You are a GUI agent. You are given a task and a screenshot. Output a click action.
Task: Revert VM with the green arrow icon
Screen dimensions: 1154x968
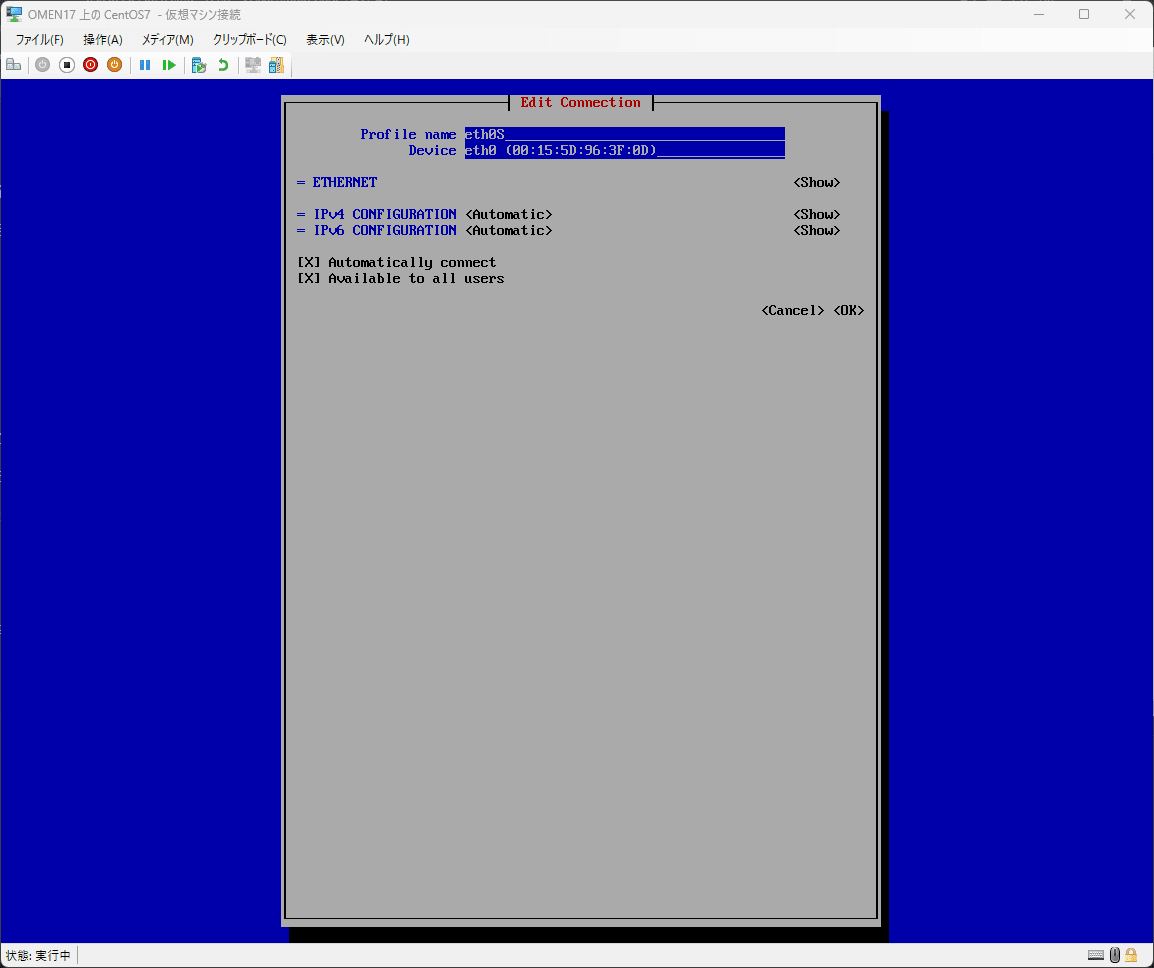click(x=223, y=65)
